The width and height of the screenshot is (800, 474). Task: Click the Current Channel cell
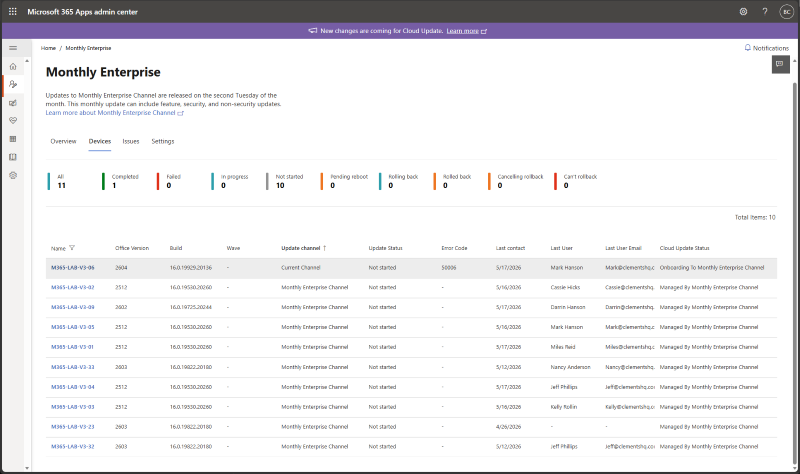[301, 267]
